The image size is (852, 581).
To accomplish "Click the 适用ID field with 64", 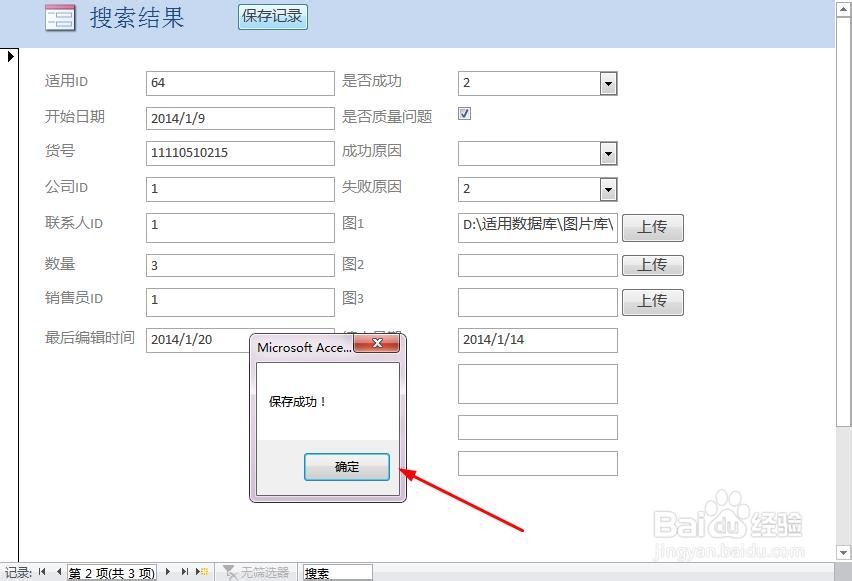I will [x=240, y=83].
